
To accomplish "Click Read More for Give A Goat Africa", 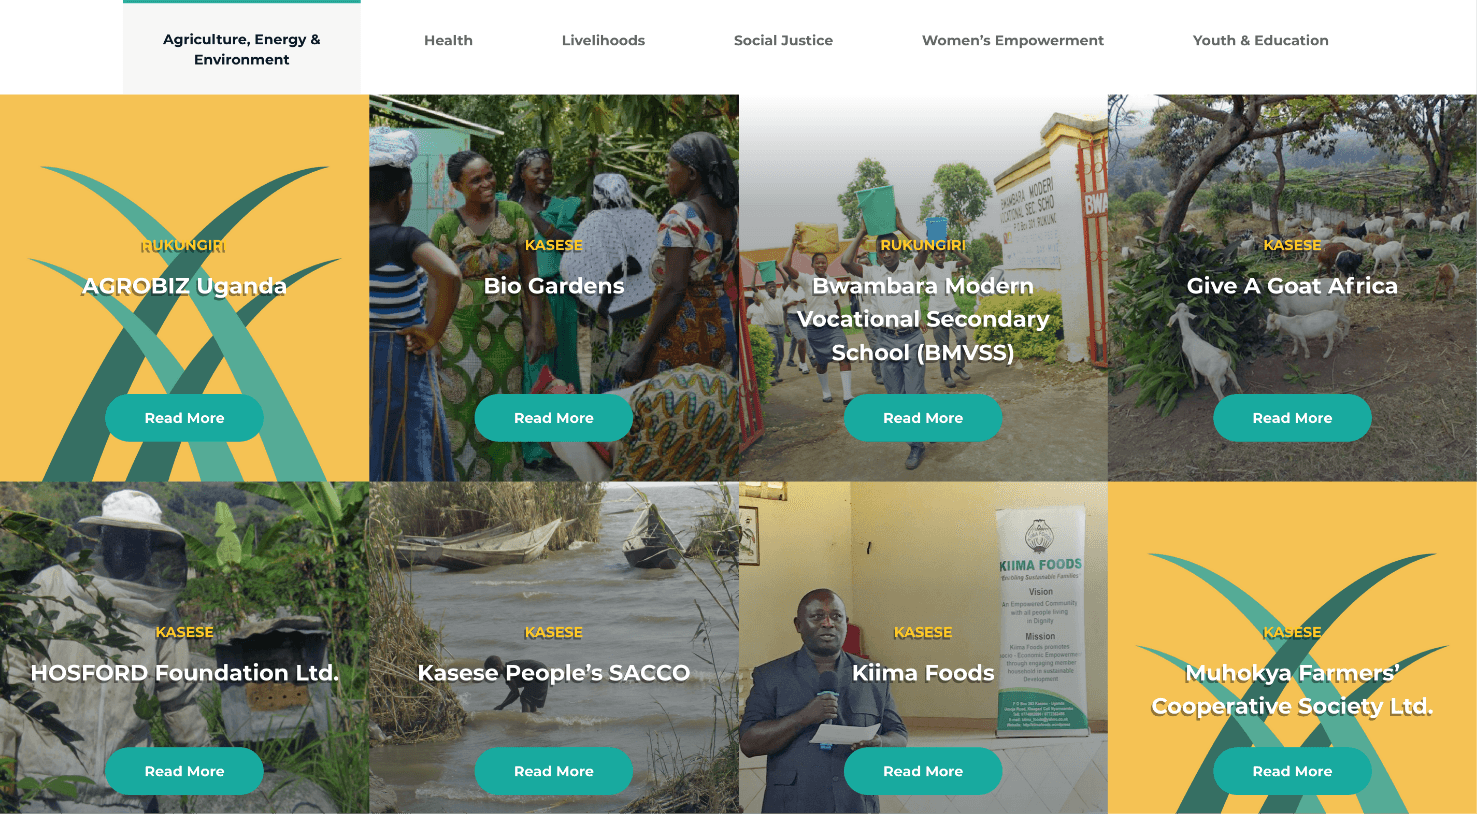I will click(x=1292, y=418).
